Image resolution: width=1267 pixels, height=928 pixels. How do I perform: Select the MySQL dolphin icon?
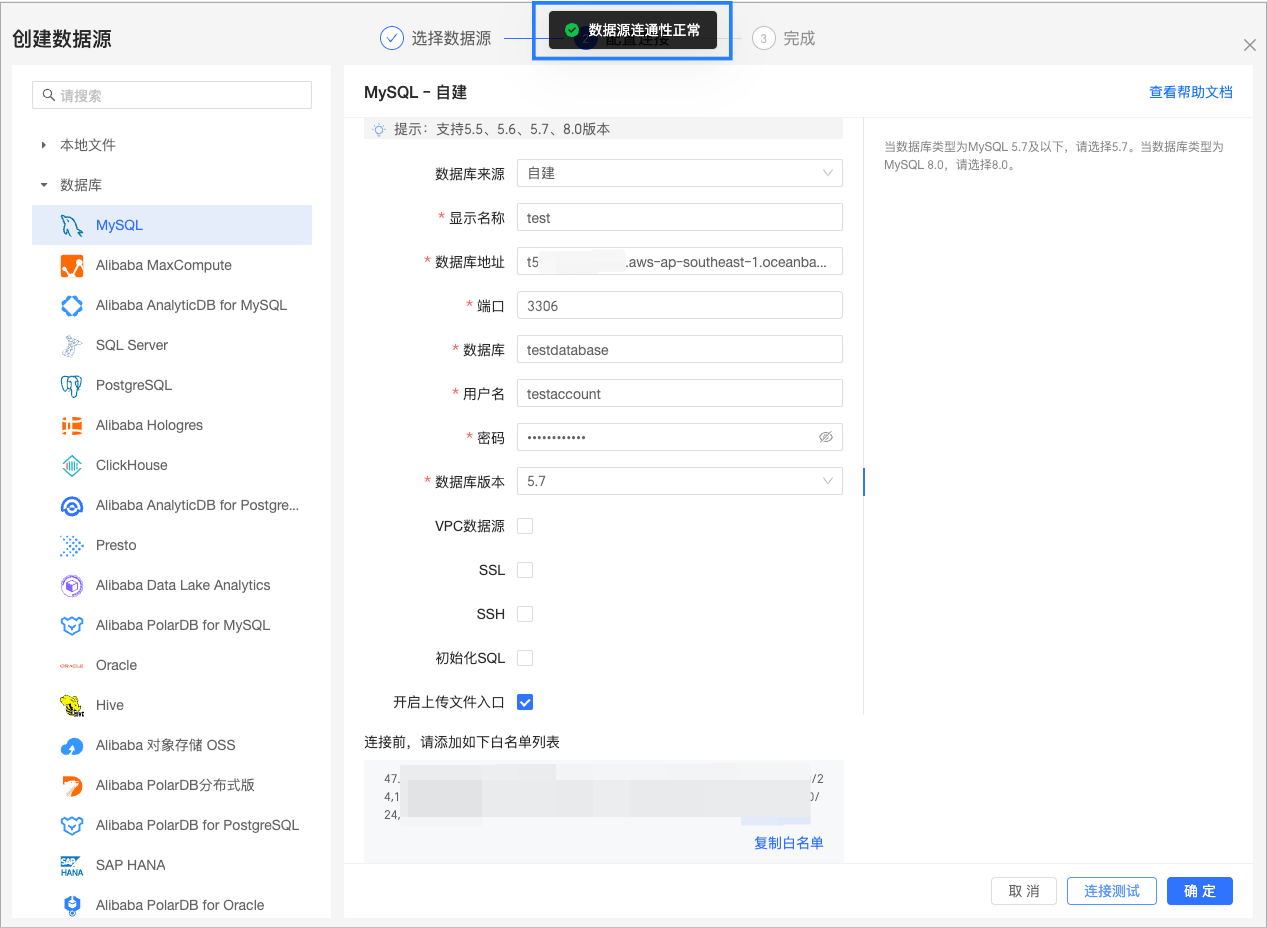(x=71, y=225)
